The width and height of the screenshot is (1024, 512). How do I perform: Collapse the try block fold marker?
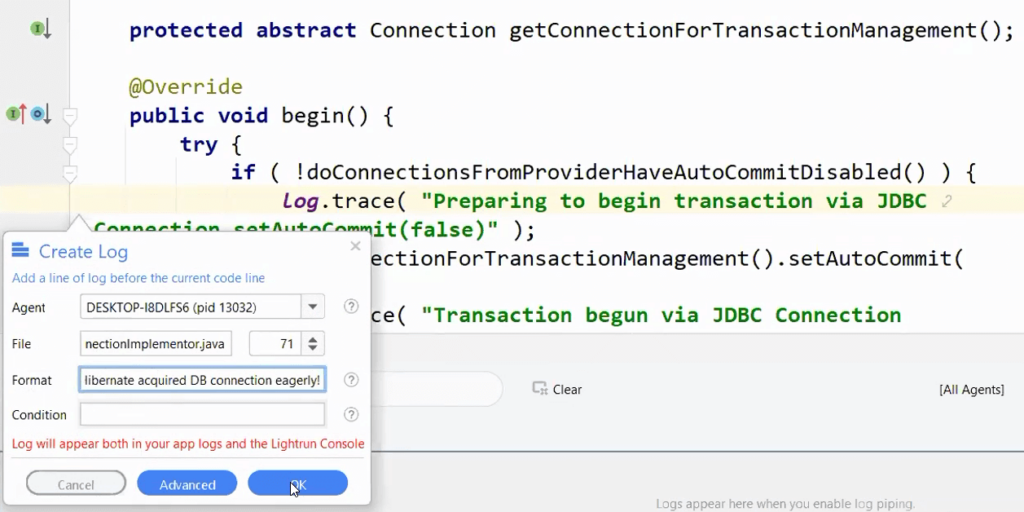[70, 145]
